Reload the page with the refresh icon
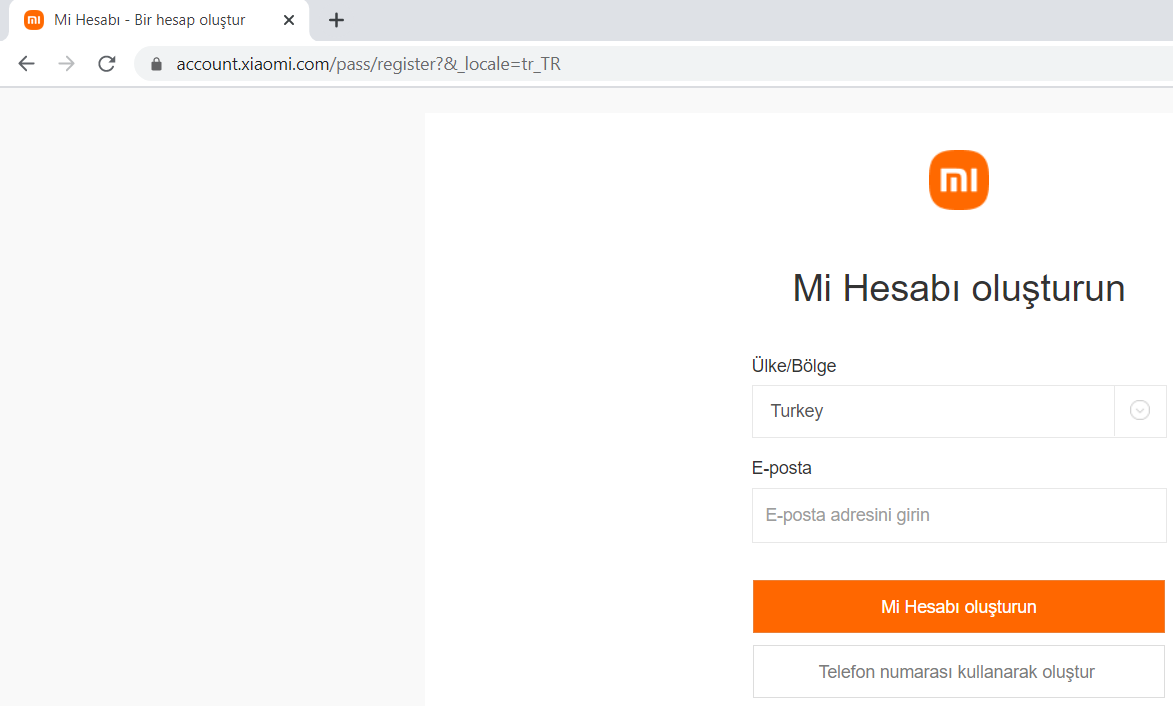Viewport: 1173px width, 706px height. [x=107, y=64]
